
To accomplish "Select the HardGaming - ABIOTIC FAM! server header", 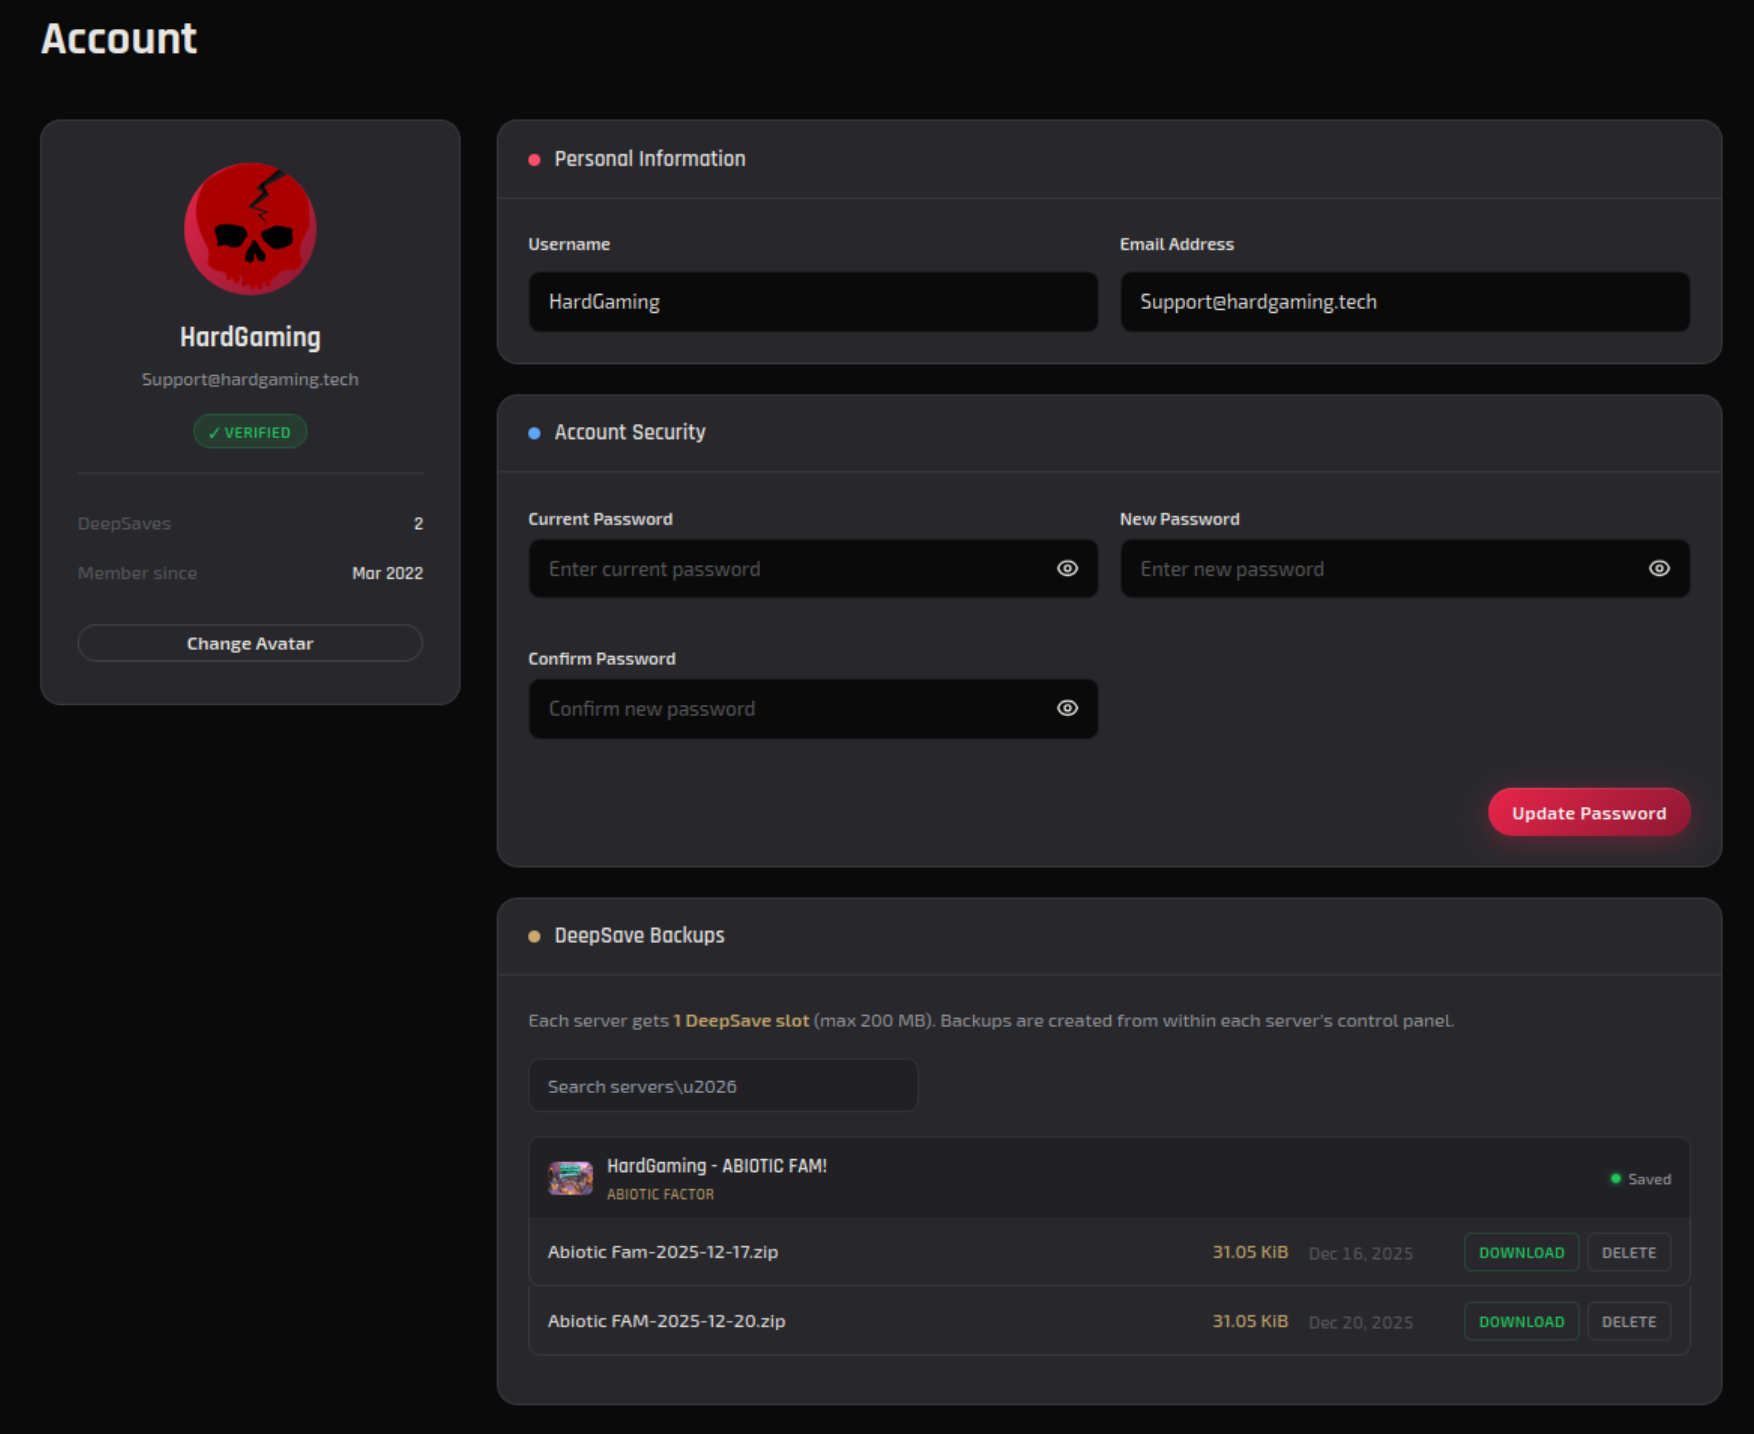I will tap(716, 1166).
